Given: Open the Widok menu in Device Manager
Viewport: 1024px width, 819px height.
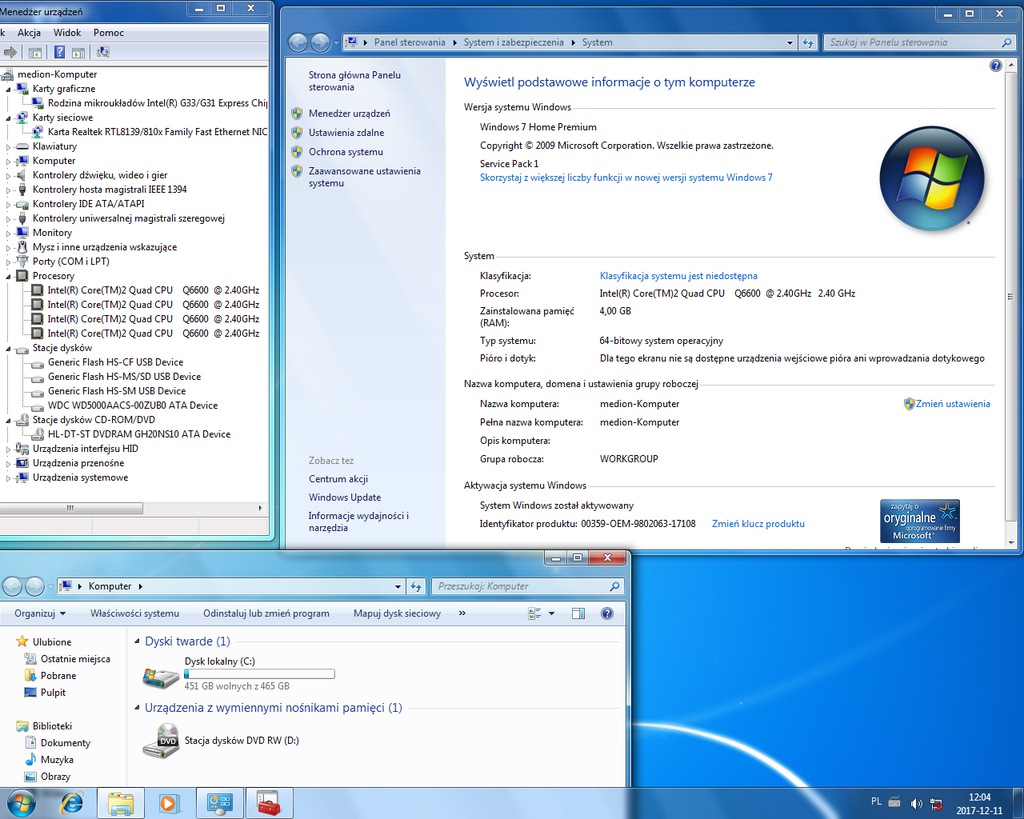Looking at the screenshot, I should (67, 33).
